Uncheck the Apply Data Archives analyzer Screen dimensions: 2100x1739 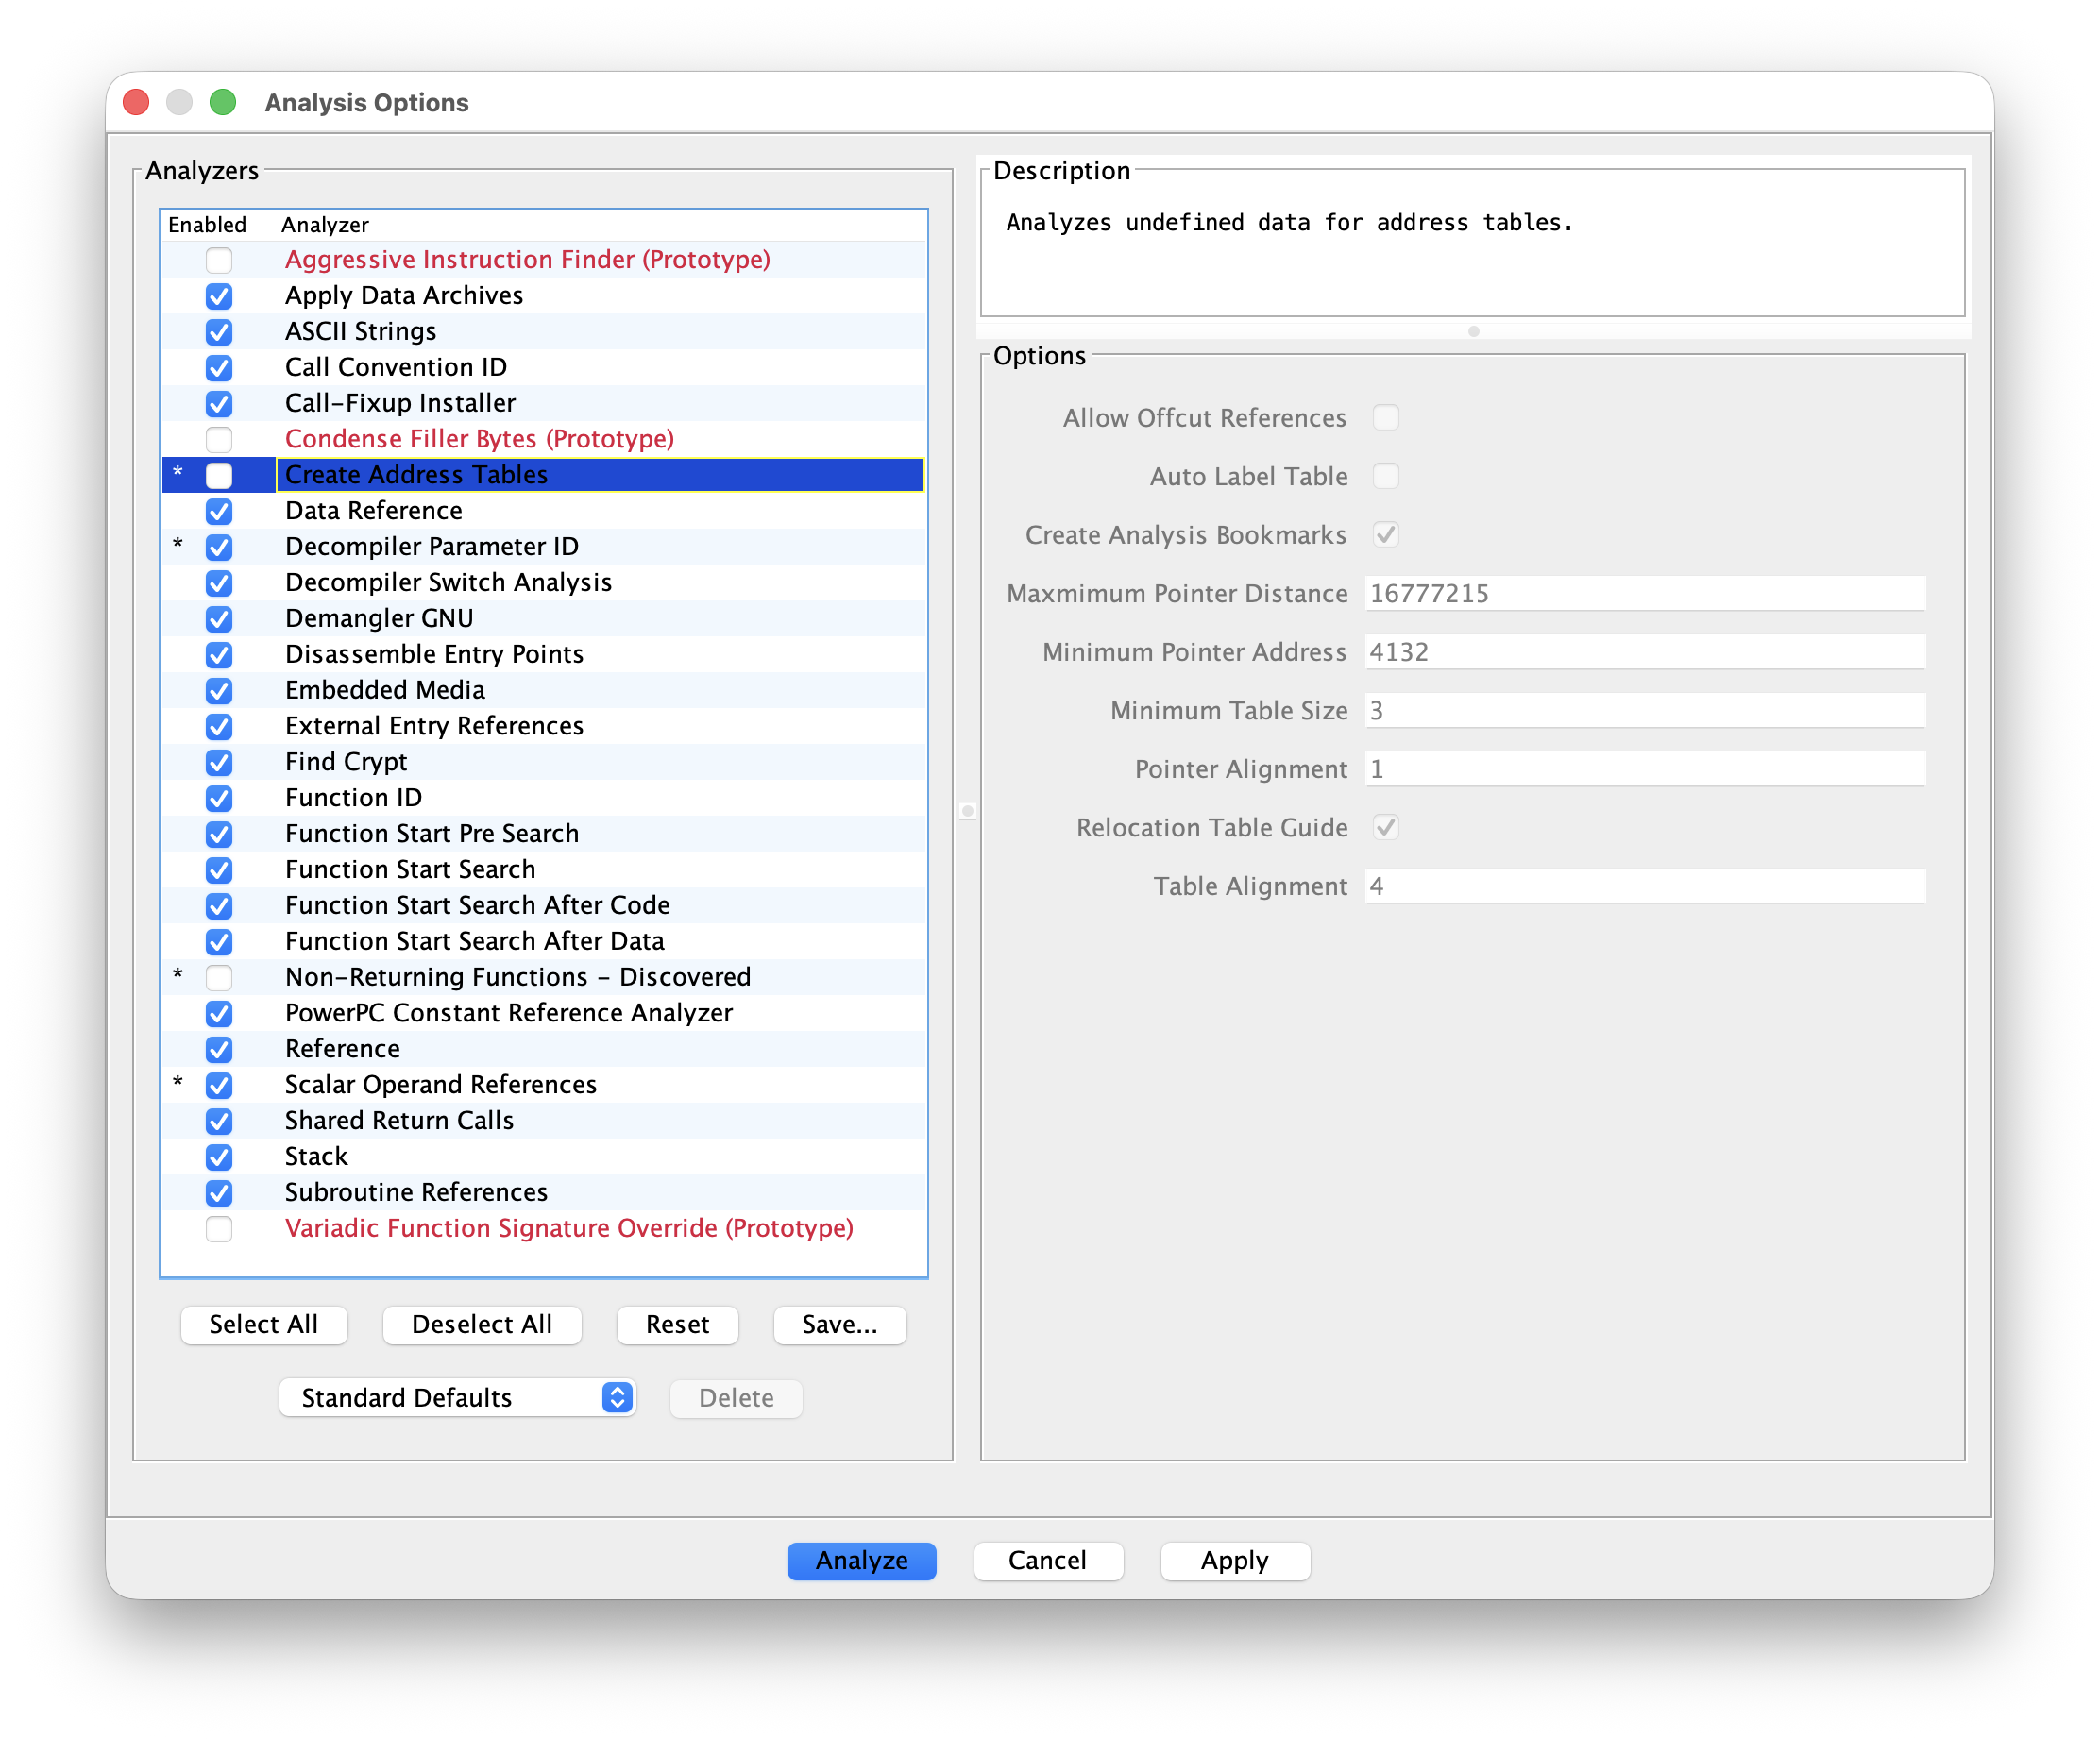tap(219, 296)
